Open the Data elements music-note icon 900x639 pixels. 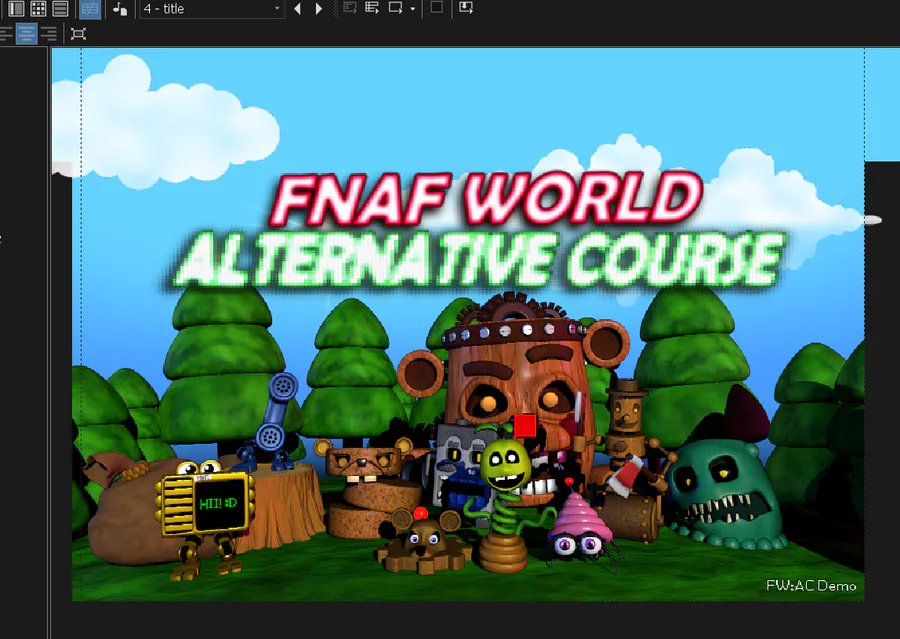[x=119, y=8]
